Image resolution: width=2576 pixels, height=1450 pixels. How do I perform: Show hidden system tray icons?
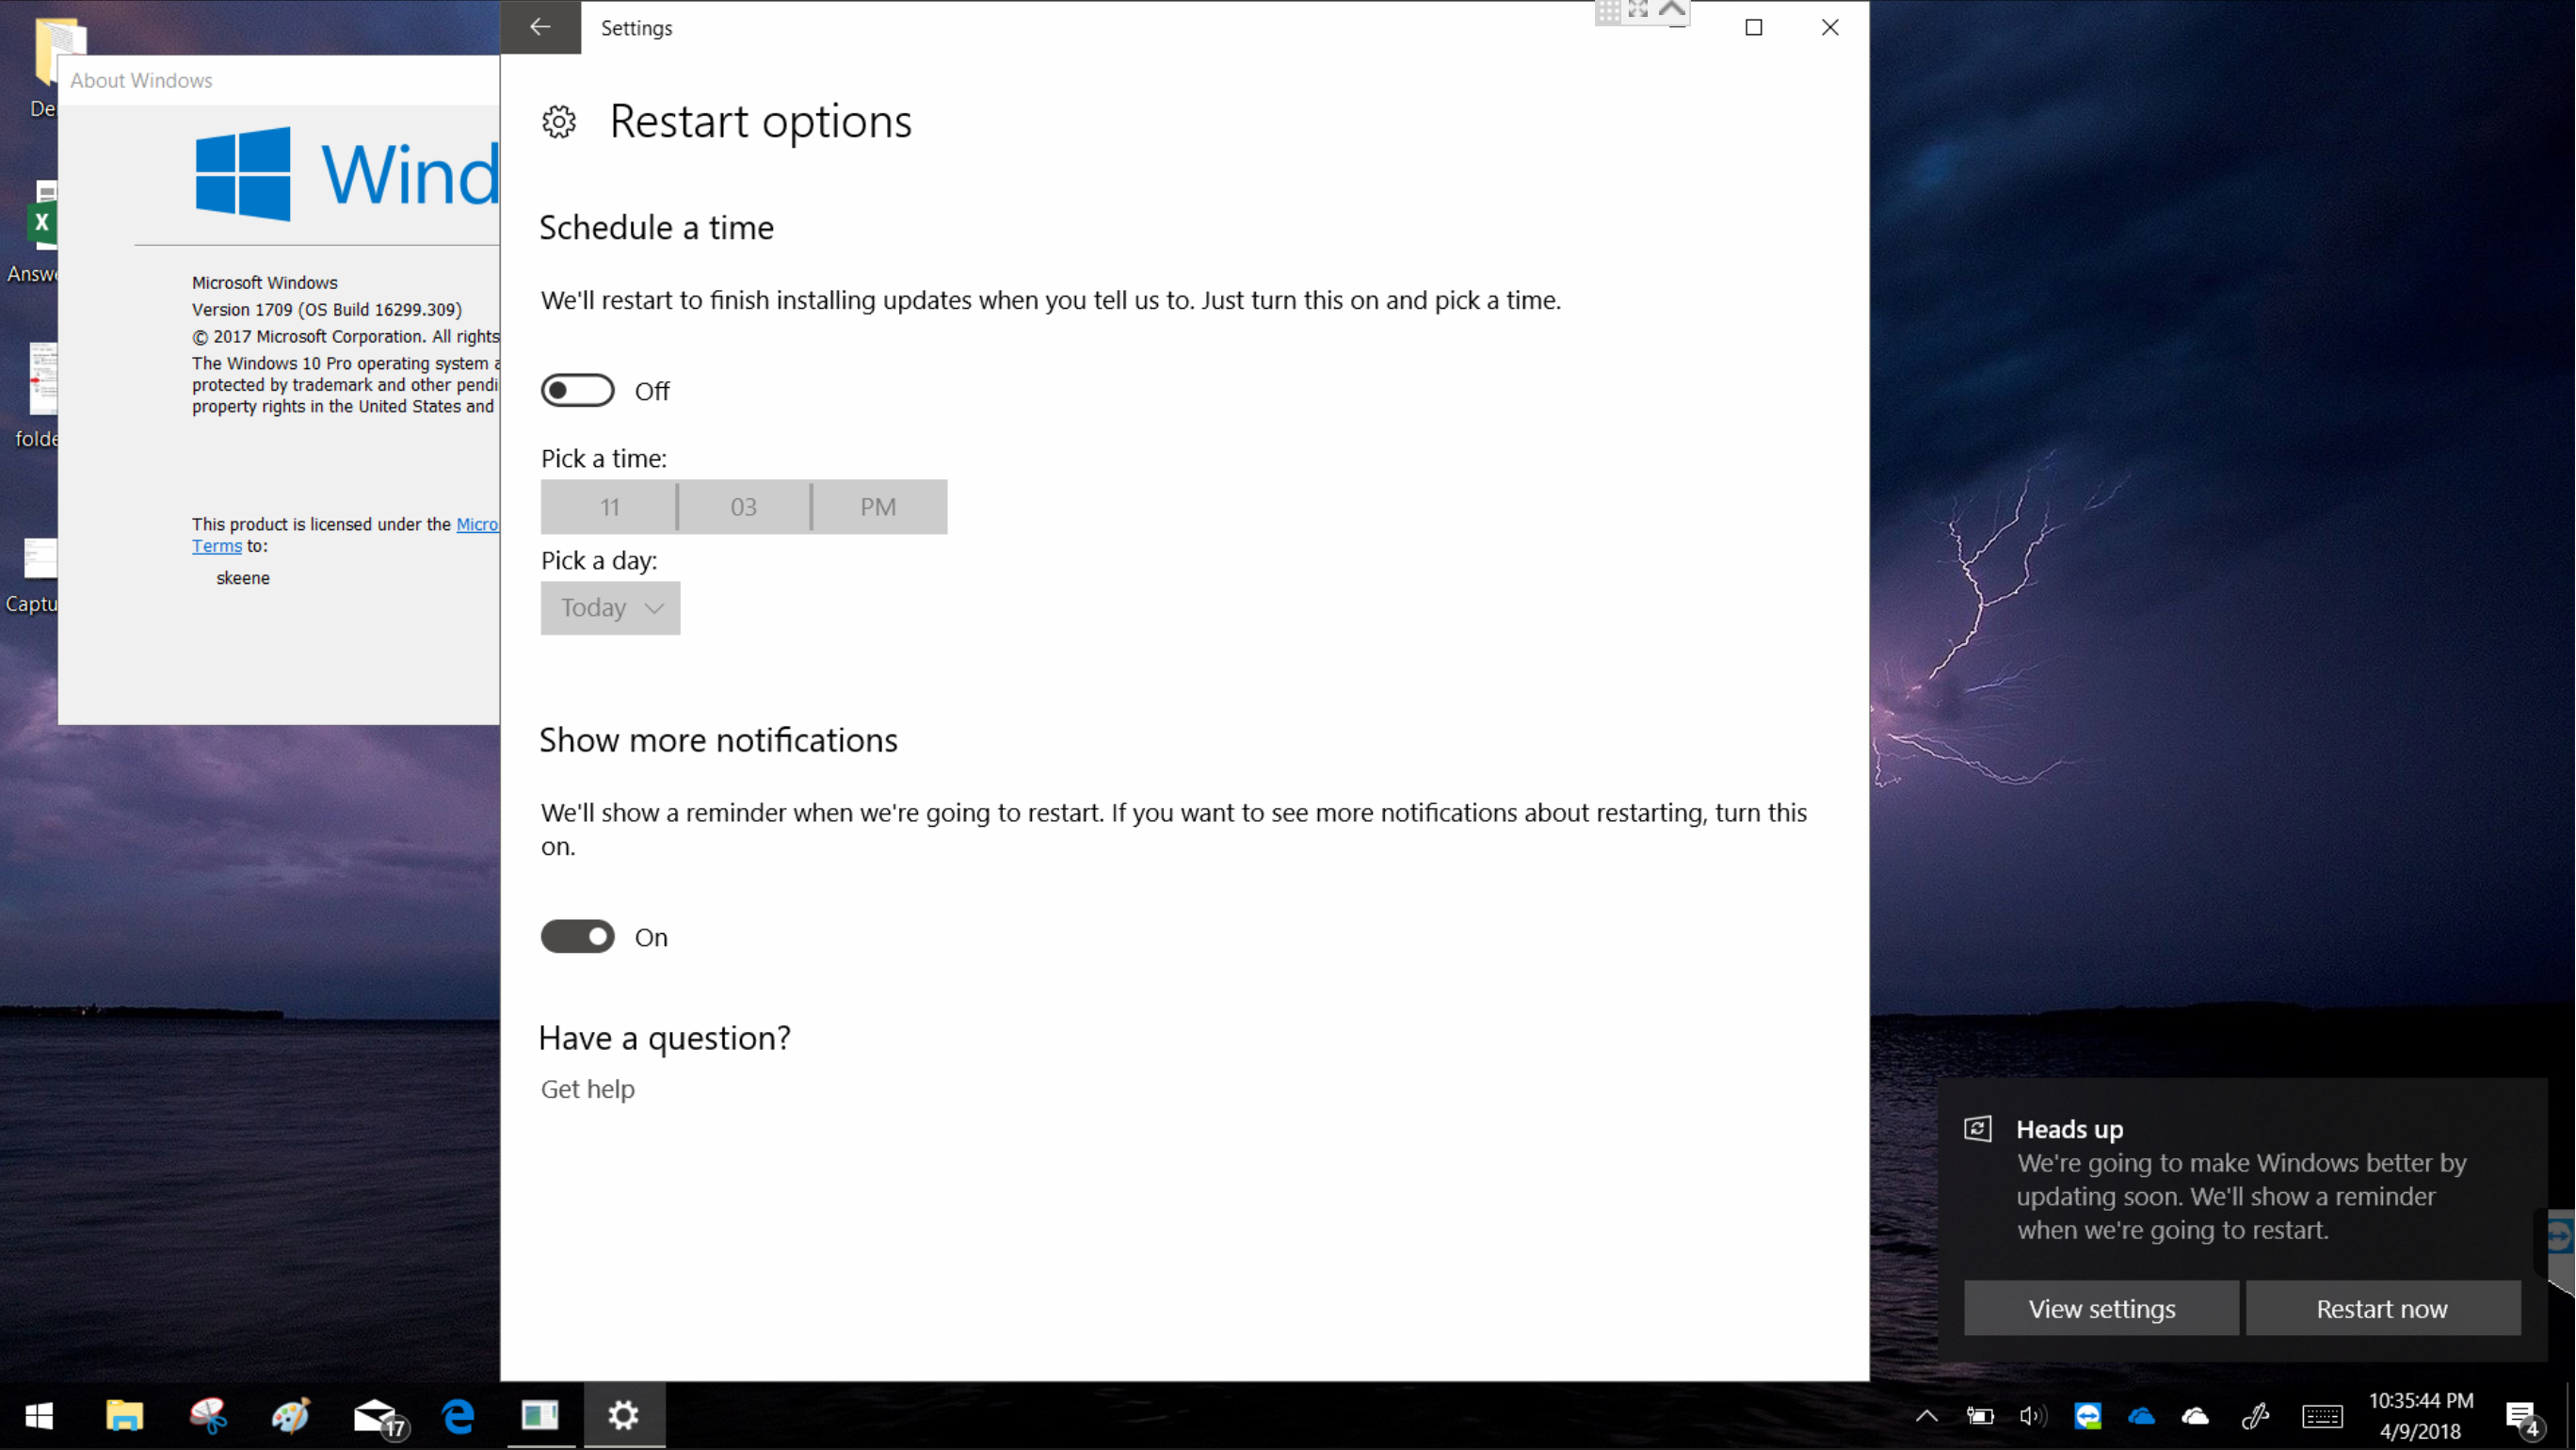(x=1926, y=1416)
